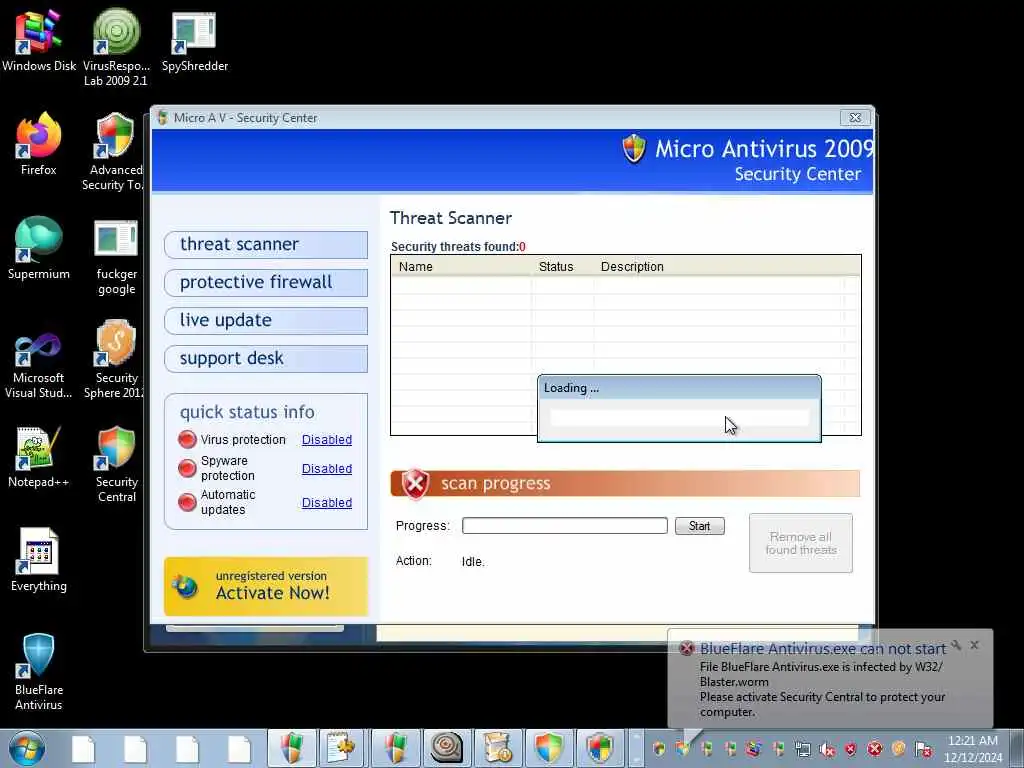Select the BlueFlare Antivirus desktop icon
Screen dimensions: 1024x768
[x=39, y=671]
